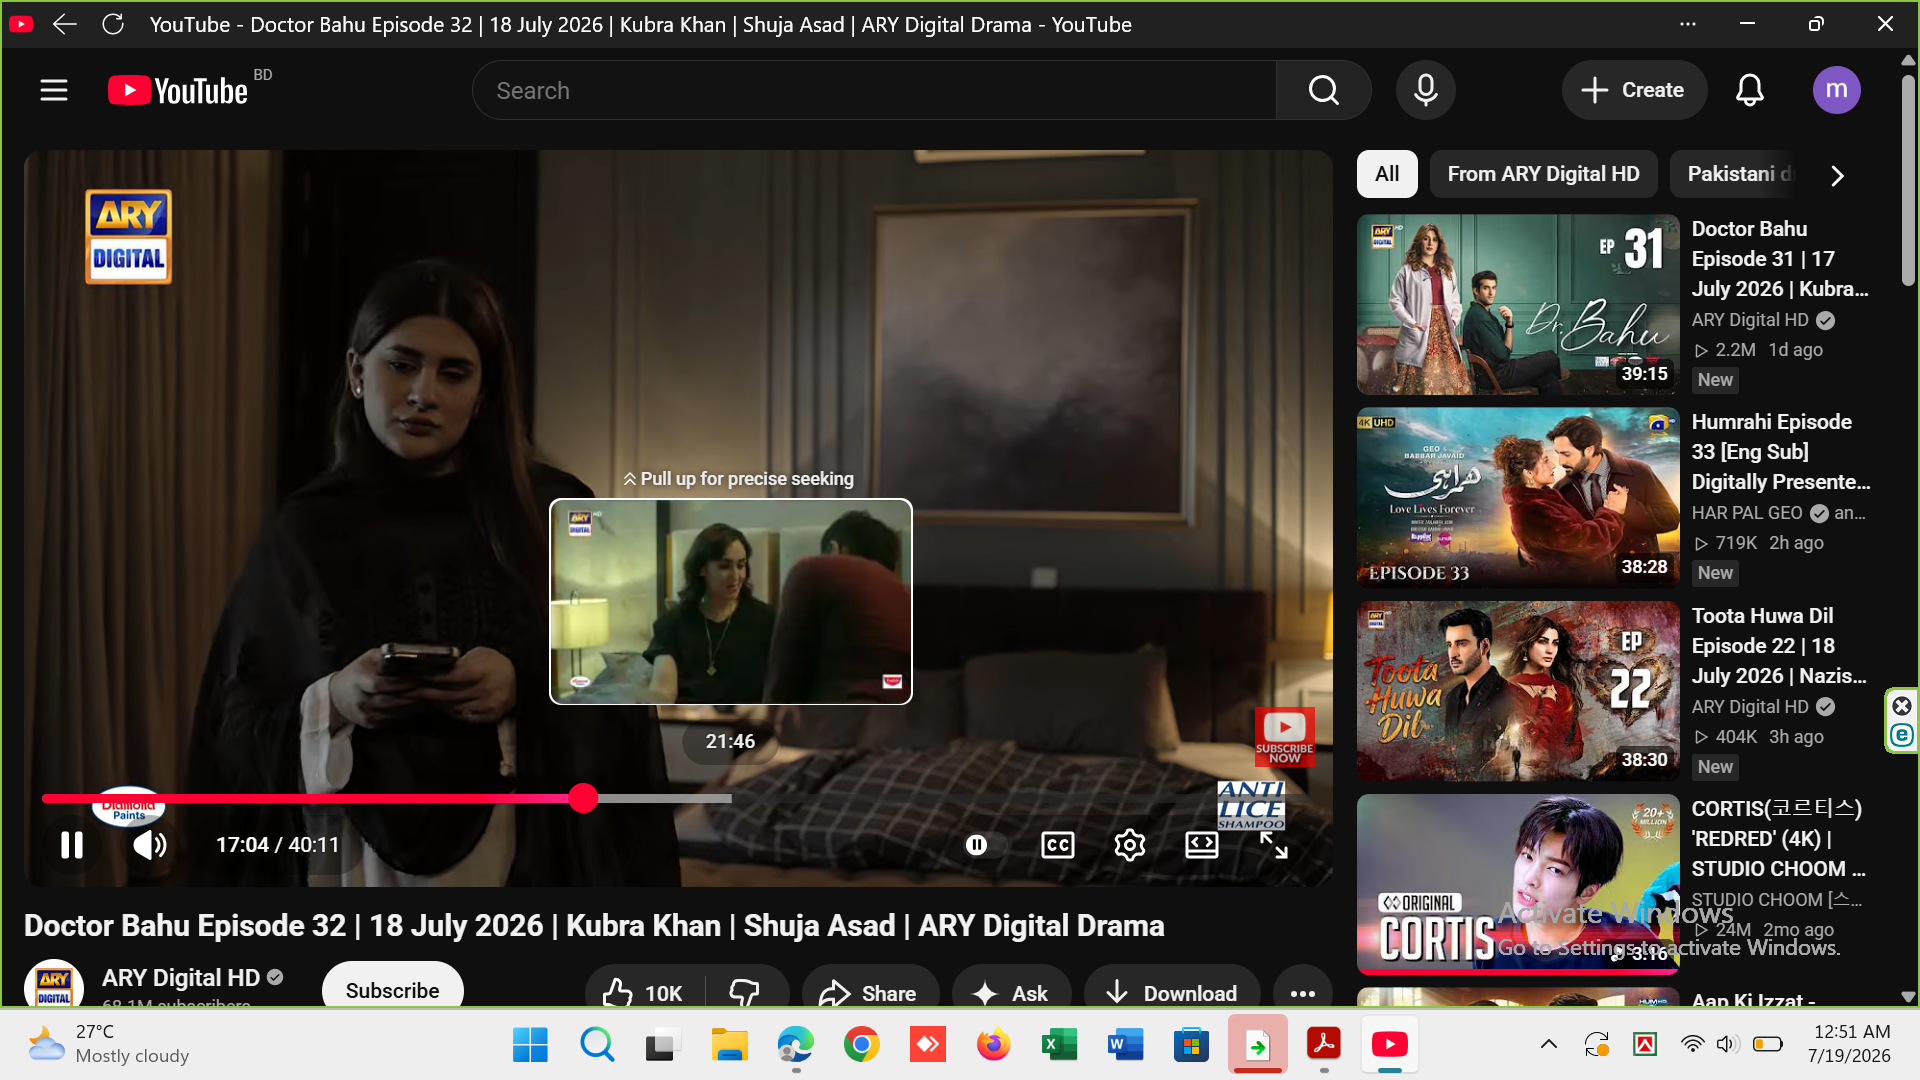Like the video with 10K likes
The width and height of the screenshot is (1920, 1080).
click(x=643, y=992)
